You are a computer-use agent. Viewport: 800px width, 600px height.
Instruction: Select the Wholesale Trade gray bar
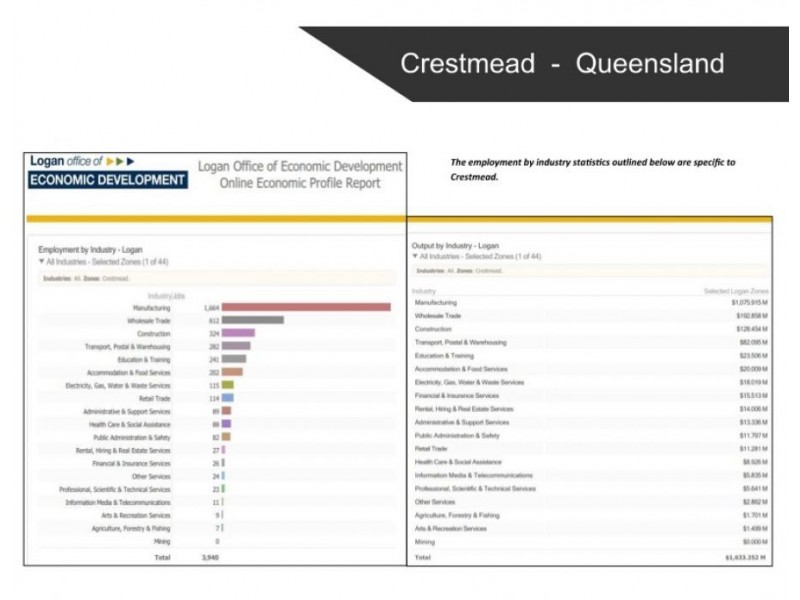pyautogui.click(x=252, y=320)
